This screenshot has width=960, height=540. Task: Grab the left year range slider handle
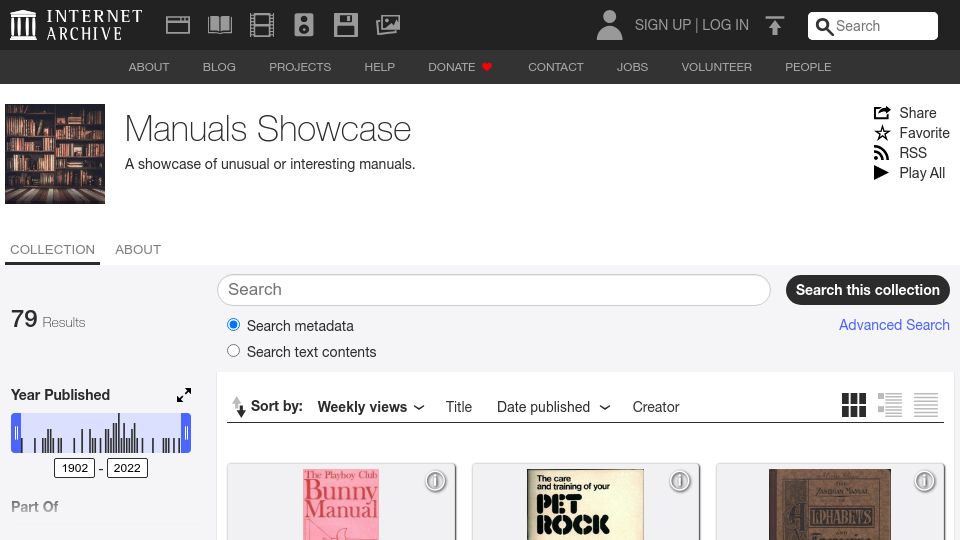(x=17, y=433)
